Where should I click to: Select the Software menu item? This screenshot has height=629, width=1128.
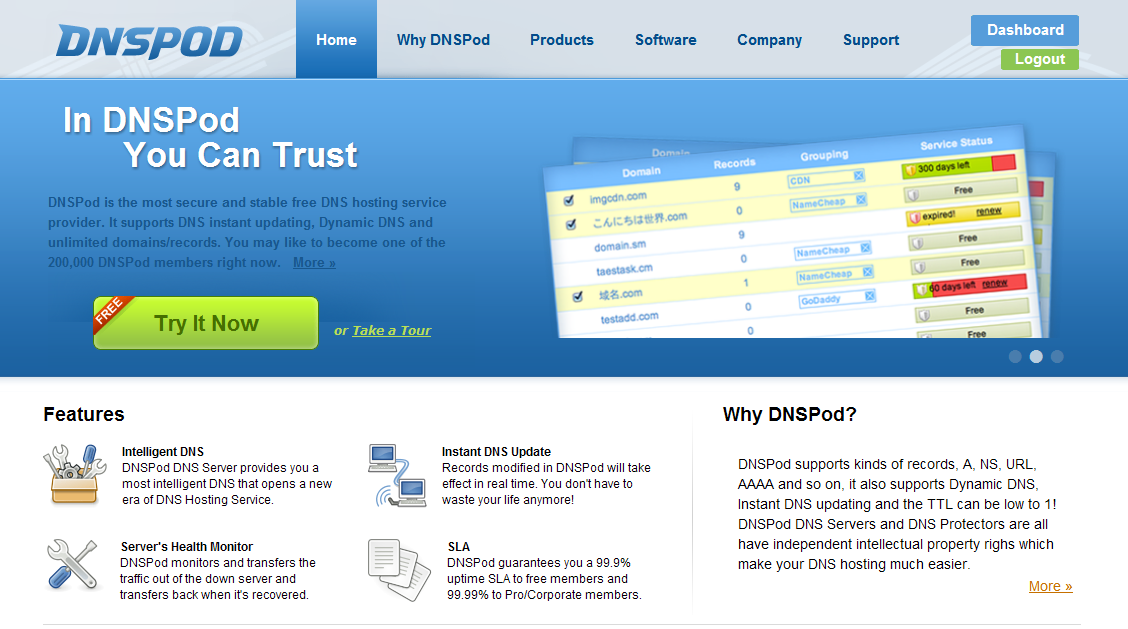click(x=665, y=40)
